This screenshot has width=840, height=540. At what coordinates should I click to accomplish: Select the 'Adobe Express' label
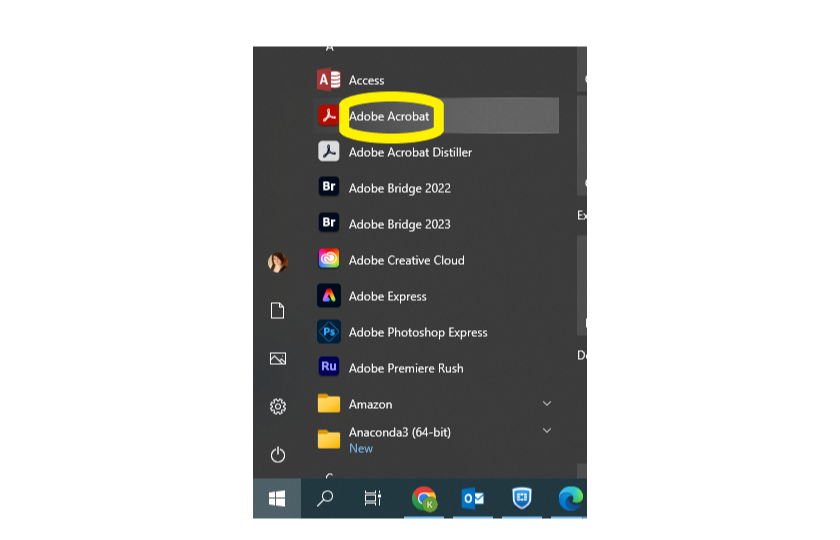pos(388,296)
